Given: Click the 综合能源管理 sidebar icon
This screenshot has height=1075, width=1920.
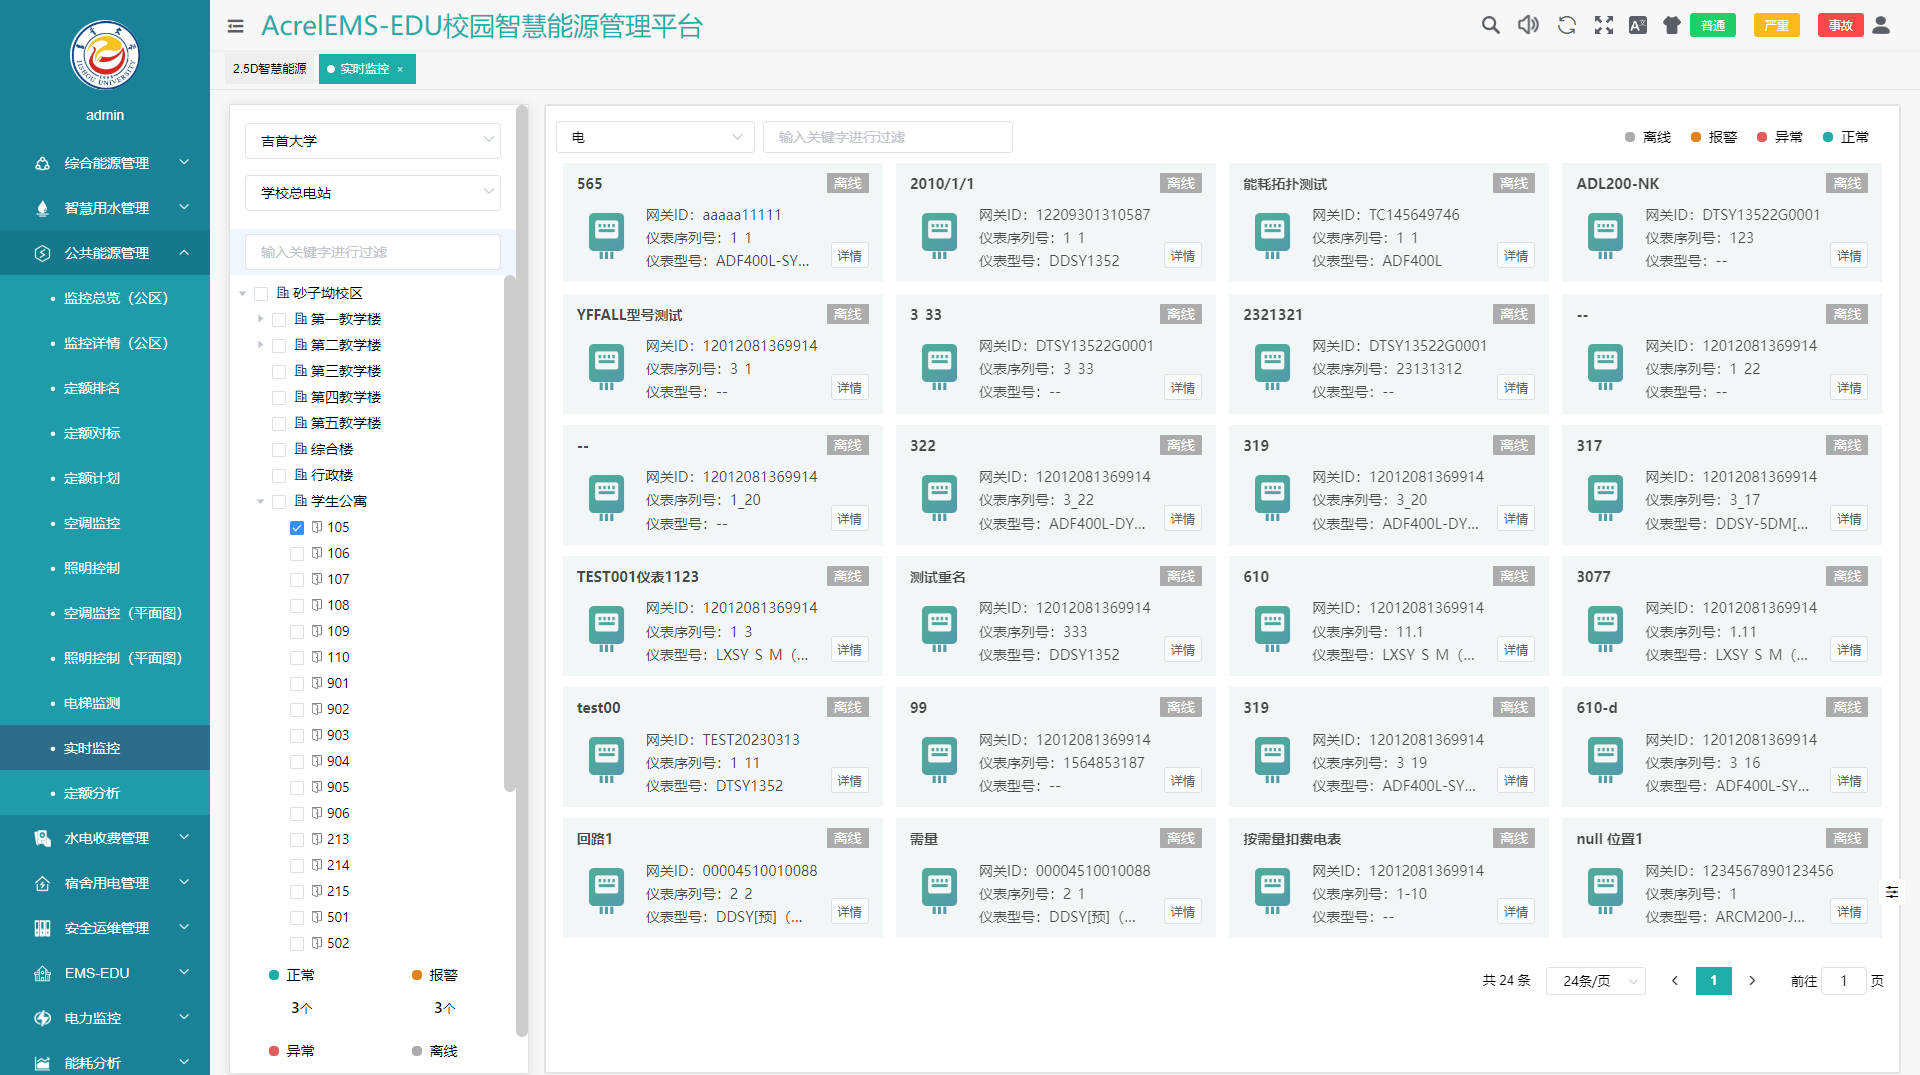Looking at the screenshot, I should [x=42, y=163].
